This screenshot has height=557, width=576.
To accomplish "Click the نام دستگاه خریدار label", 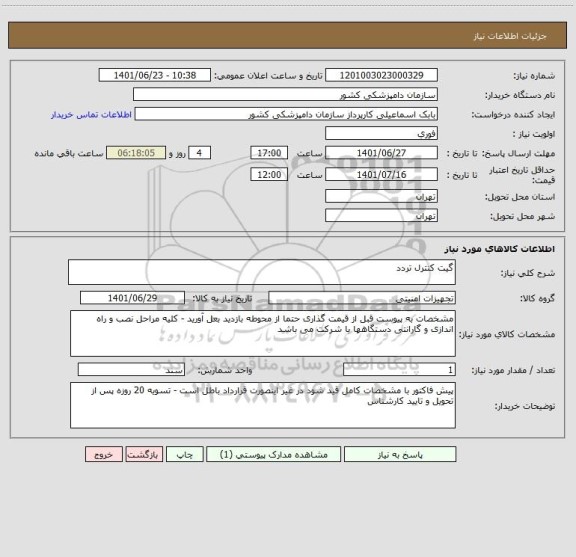I will 520,95.
